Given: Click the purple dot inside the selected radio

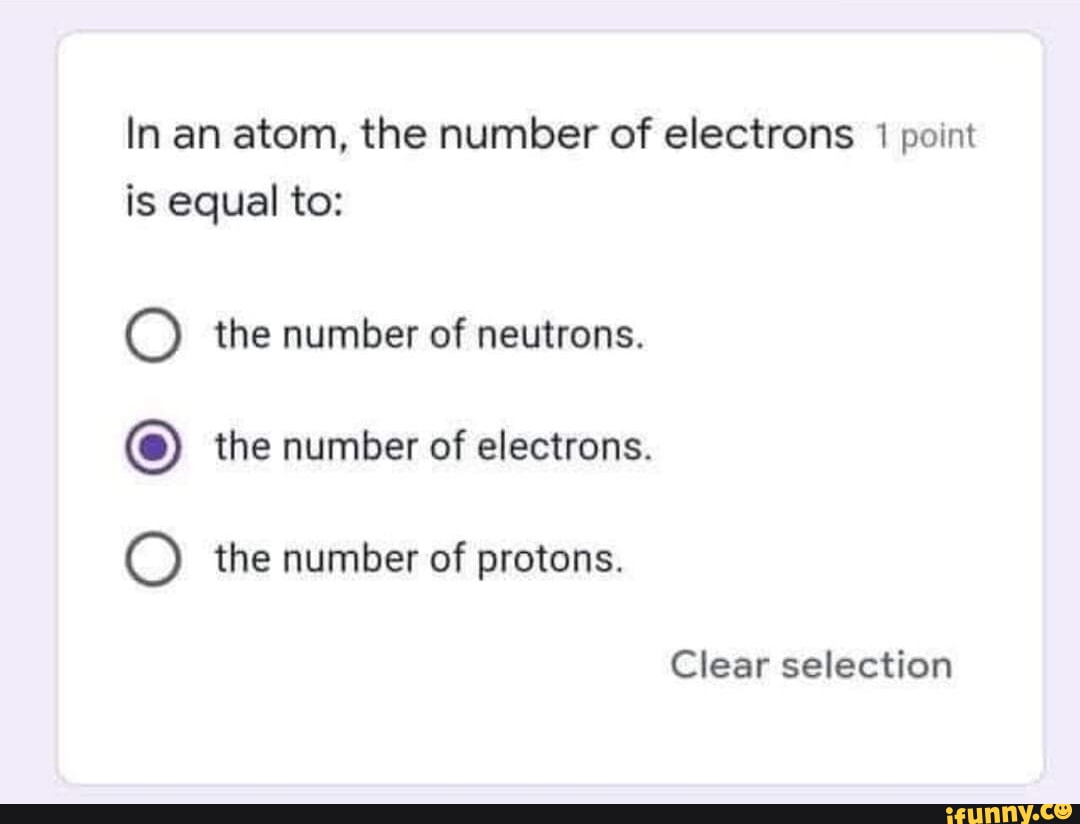Looking at the screenshot, I should click(153, 449).
